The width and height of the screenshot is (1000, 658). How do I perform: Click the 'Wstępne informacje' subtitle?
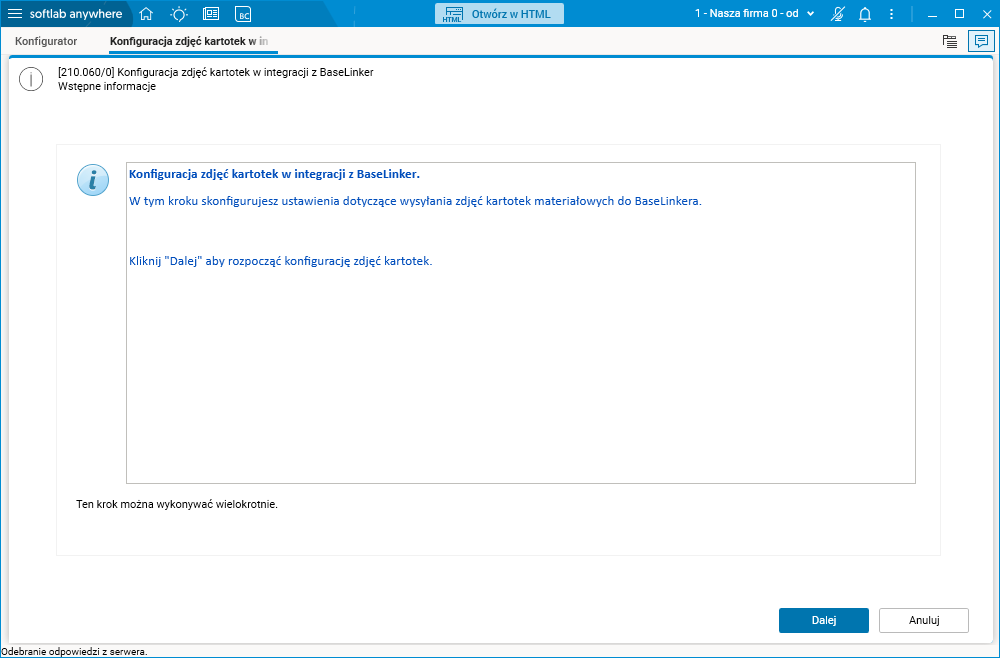point(107,86)
